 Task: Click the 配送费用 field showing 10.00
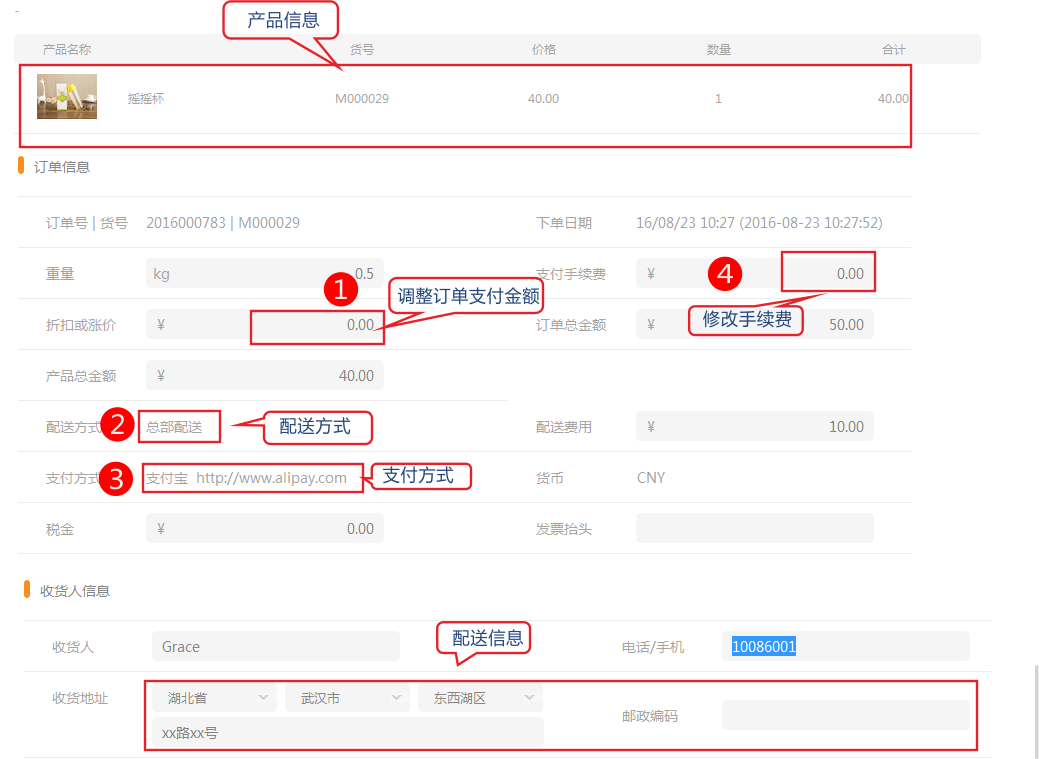coord(755,427)
